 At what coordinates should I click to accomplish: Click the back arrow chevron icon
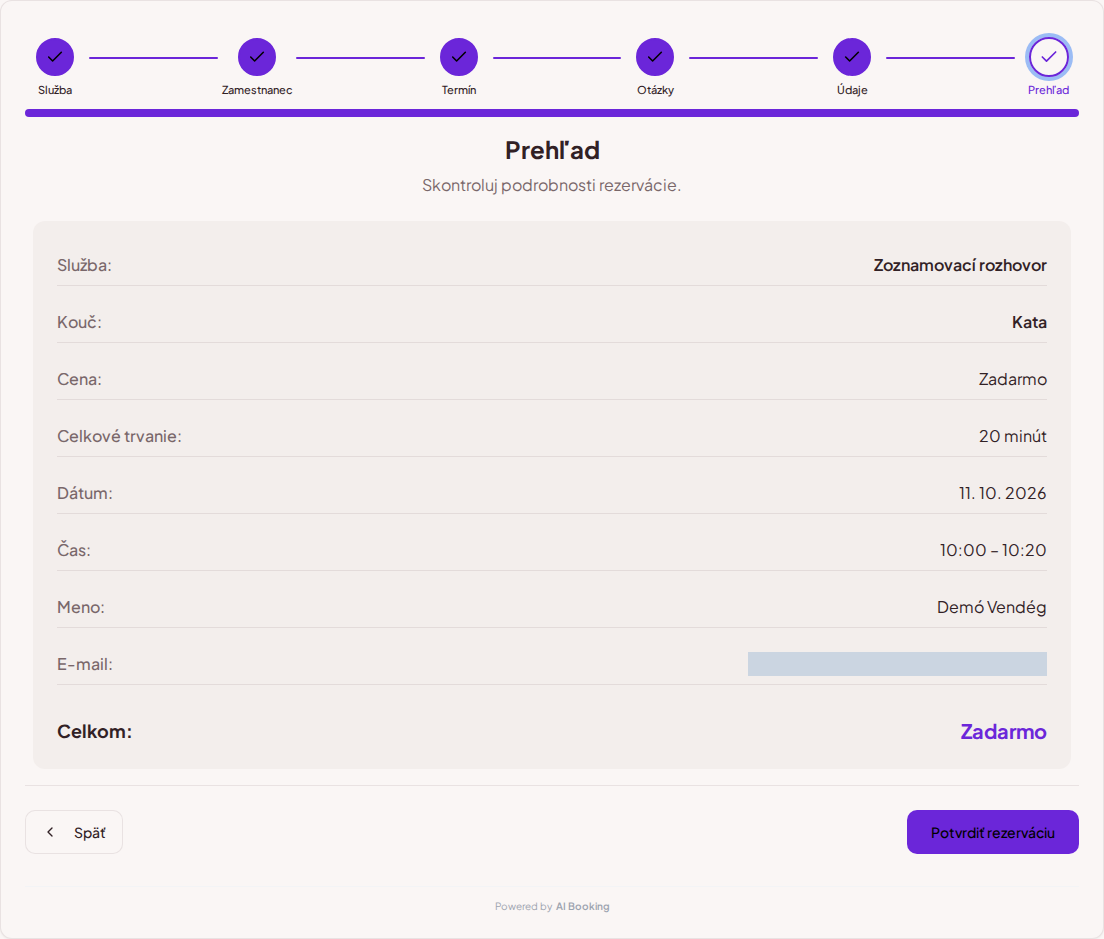pos(50,832)
